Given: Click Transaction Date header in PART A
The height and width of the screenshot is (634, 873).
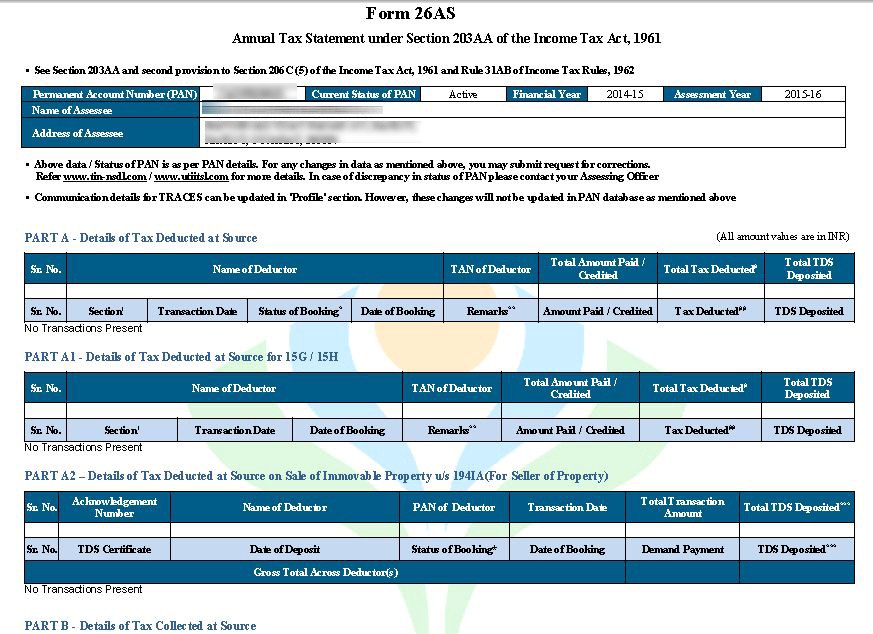Looking at the screenshot, I should point(197,311).
